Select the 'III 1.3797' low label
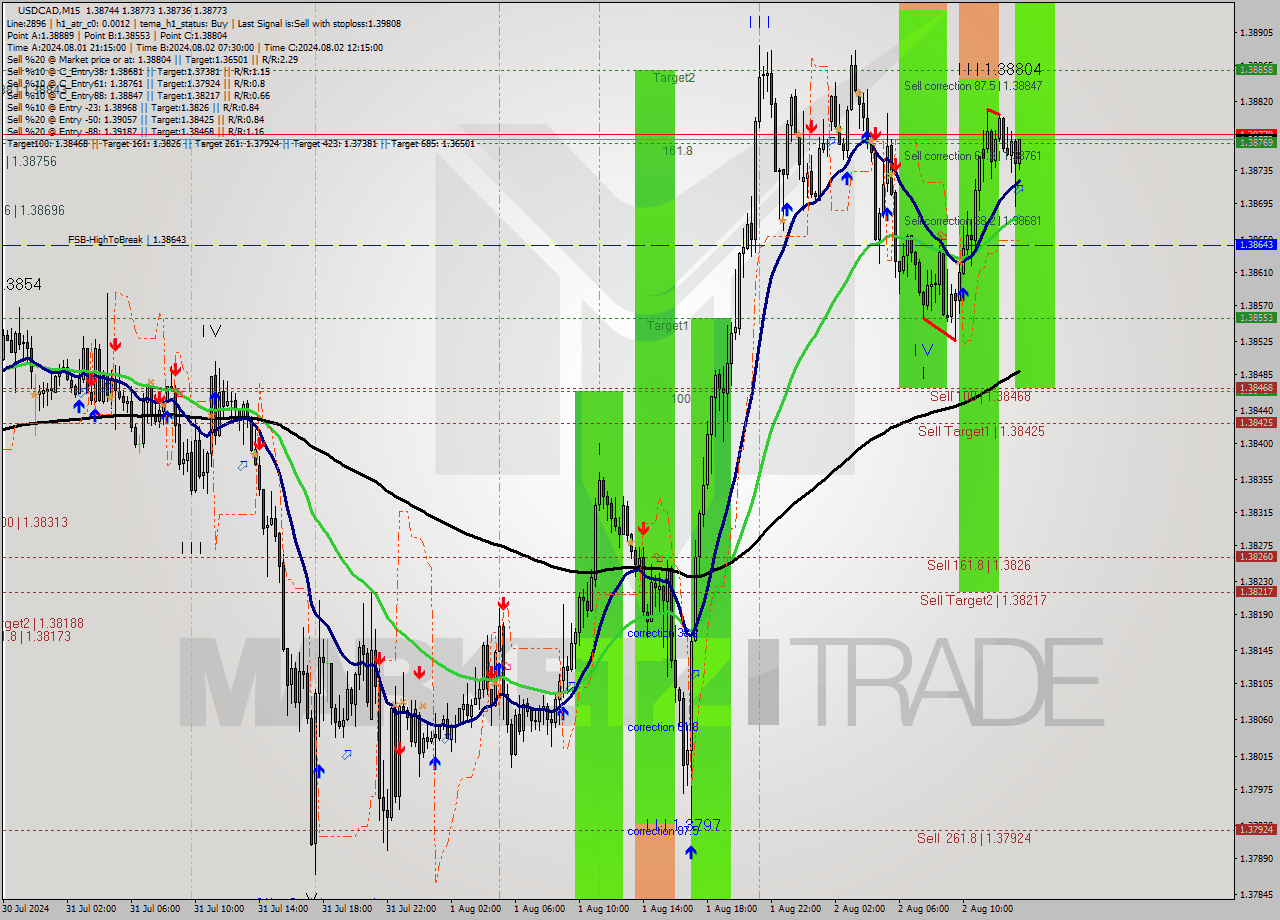This screenshot has width=1280, height=920. pos(682,825)
